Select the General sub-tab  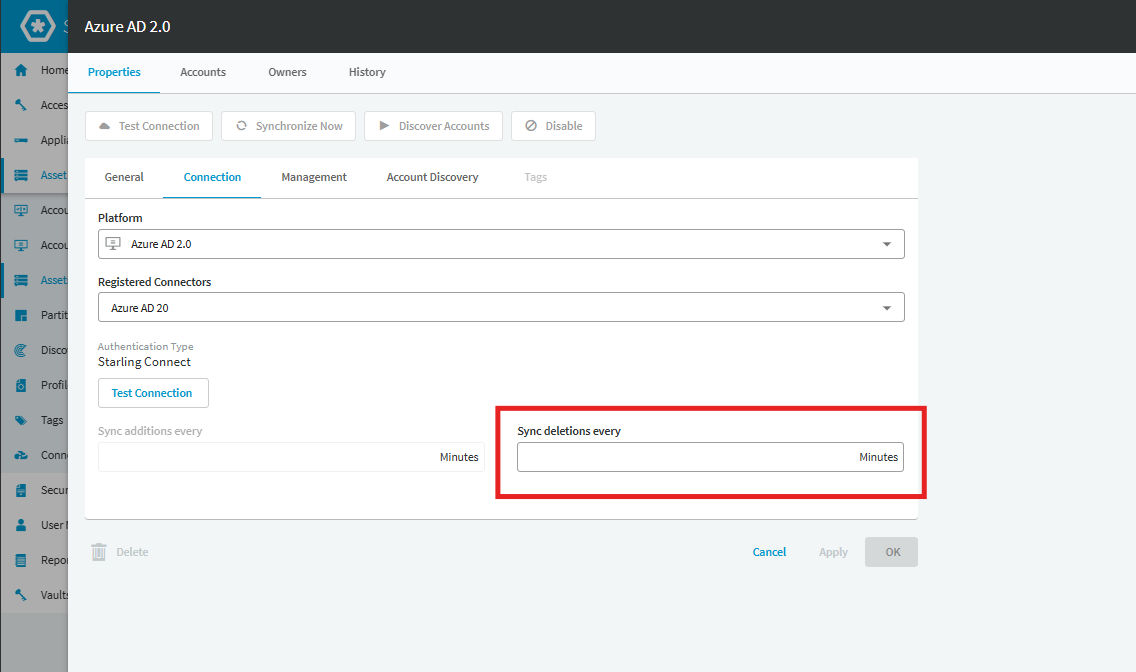coord(124,177)
